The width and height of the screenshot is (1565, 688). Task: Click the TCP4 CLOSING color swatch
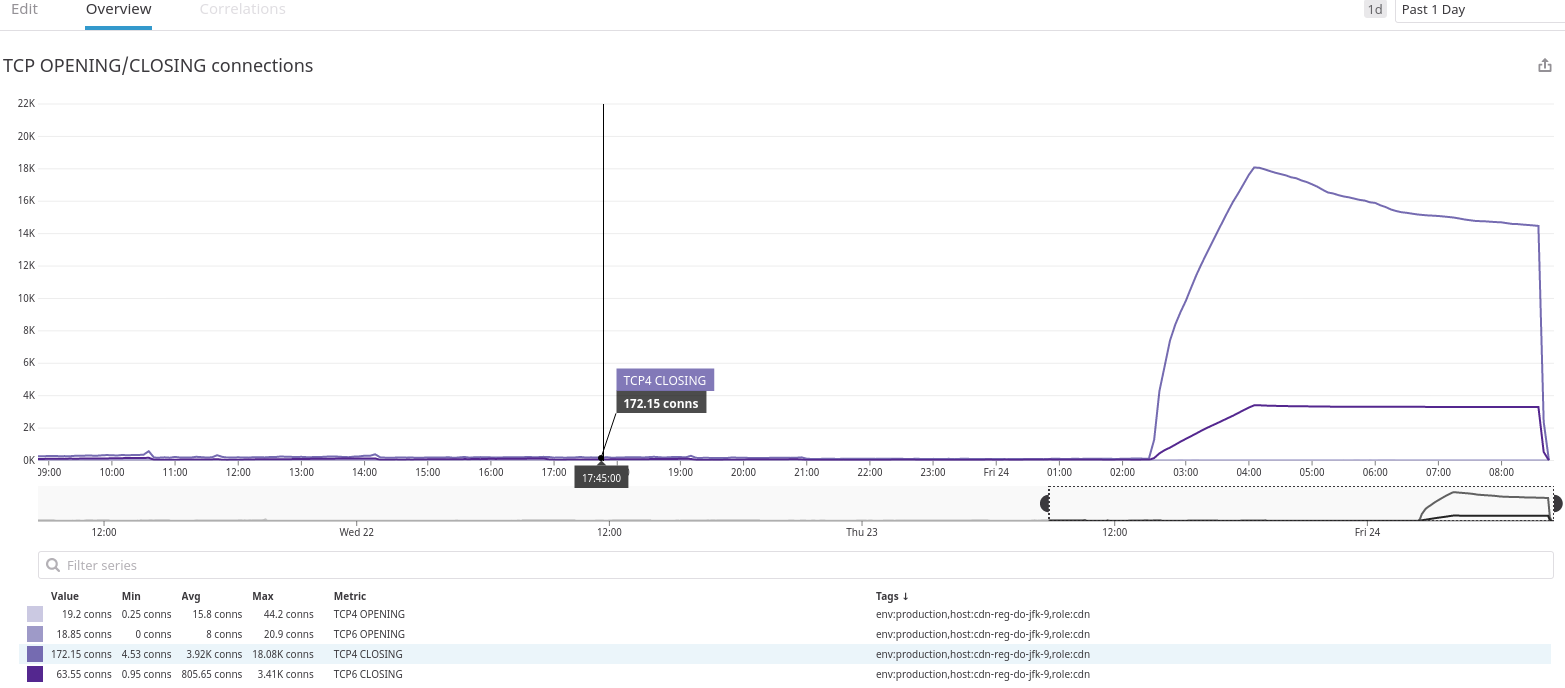click(x=35, y=654)
